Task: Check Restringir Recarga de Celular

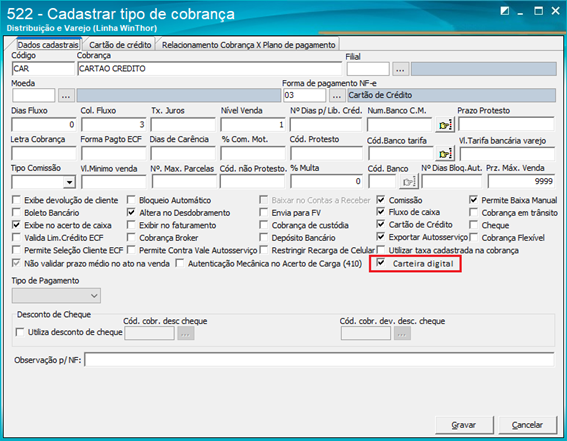Action: coord(264,250)
